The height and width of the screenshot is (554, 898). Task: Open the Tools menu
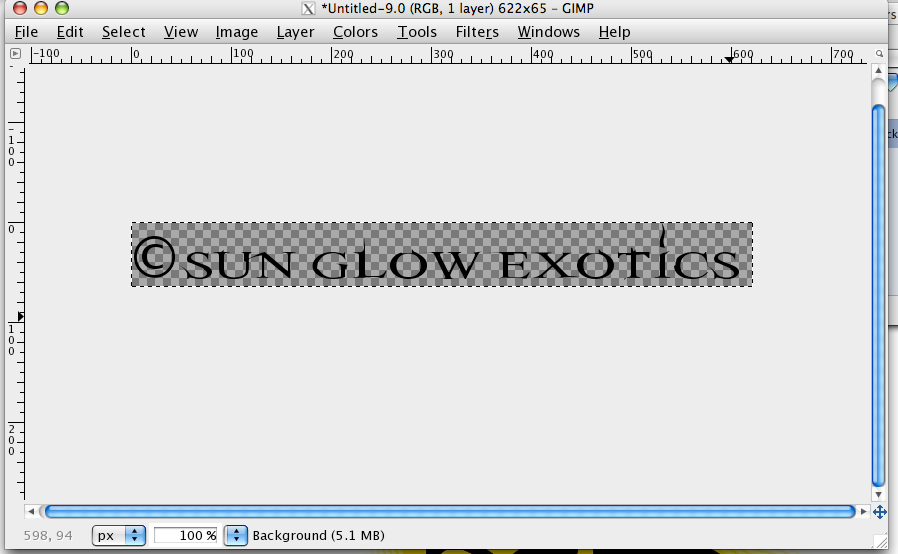tap(417, 32)
